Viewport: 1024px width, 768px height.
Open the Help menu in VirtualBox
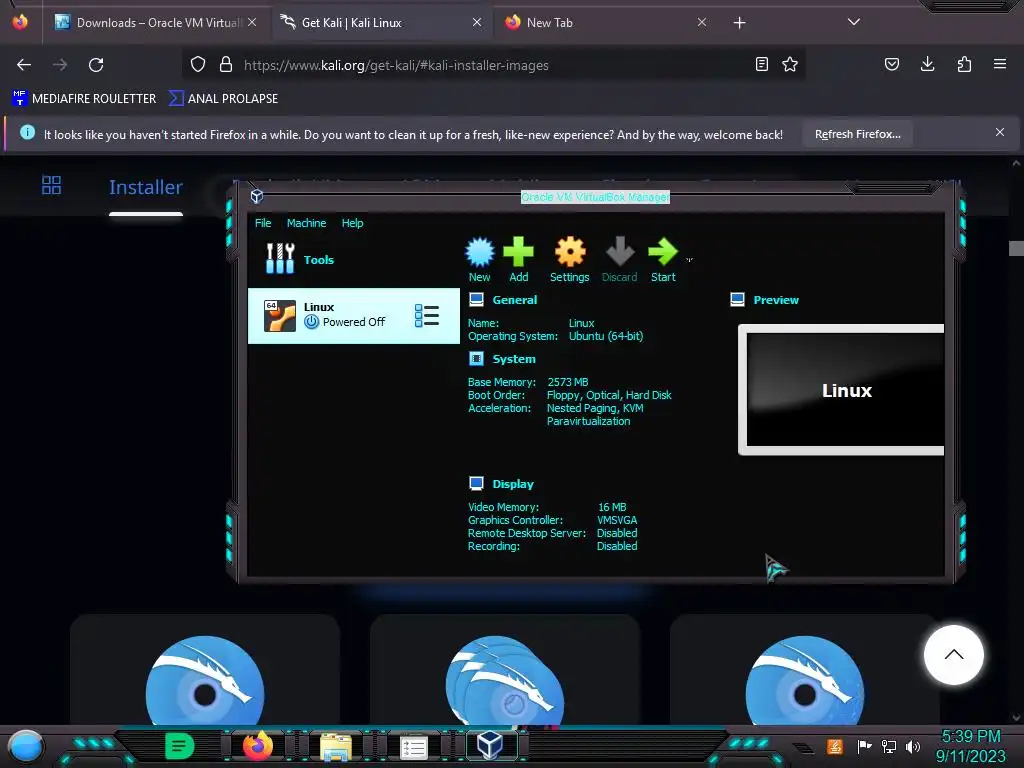pos(352,223)
